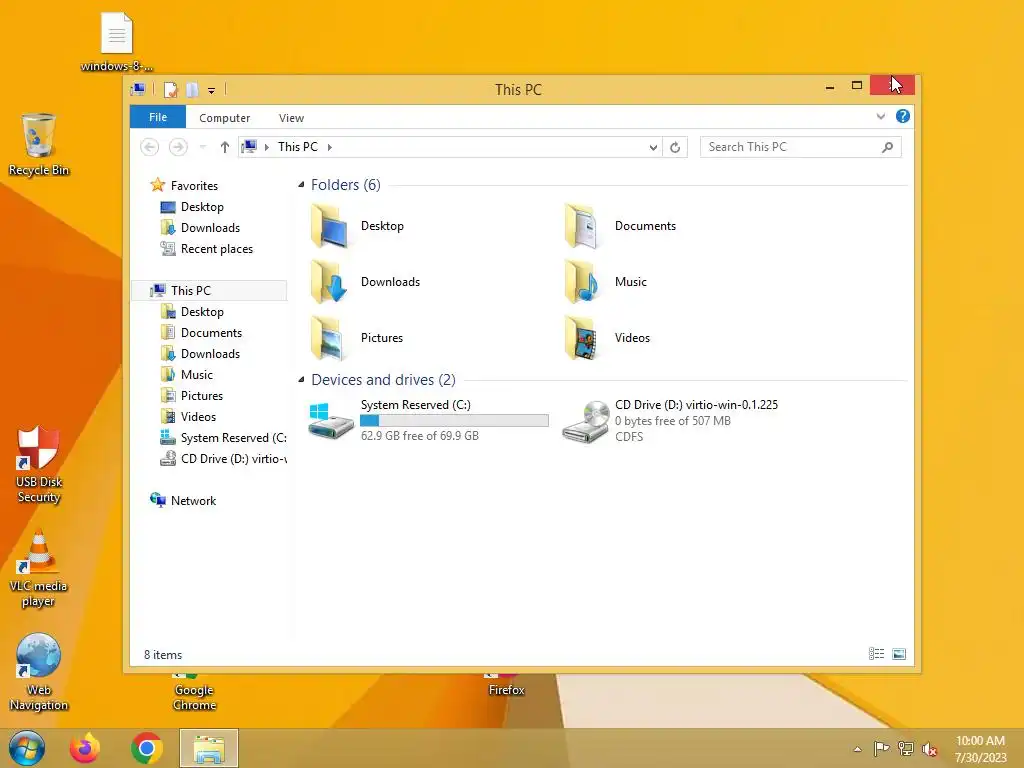Image resolution: width=1024 pixels, height=768 pixels.
Task: Select the VLC media player desktop shortcut
Action: point(39,569)
